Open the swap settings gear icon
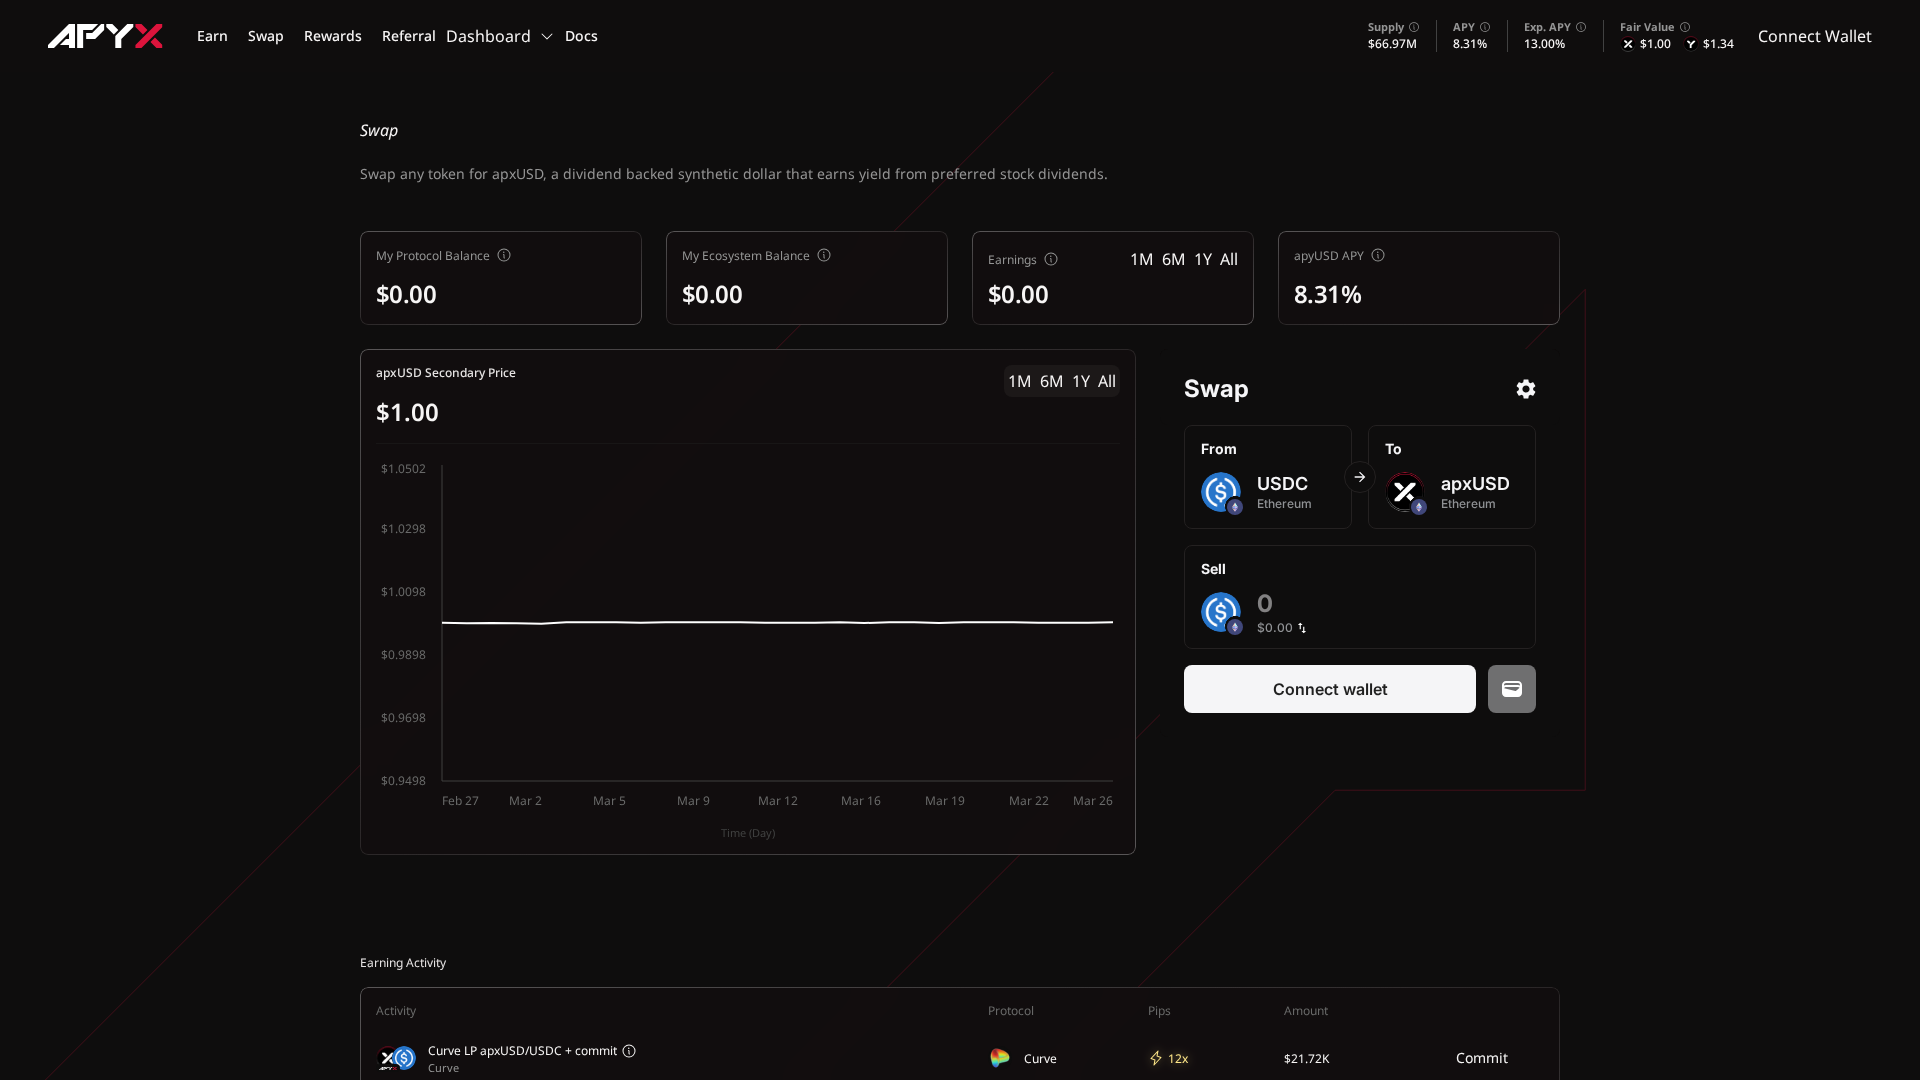Screen dimensions: 1920x1080 [1525, 389]
